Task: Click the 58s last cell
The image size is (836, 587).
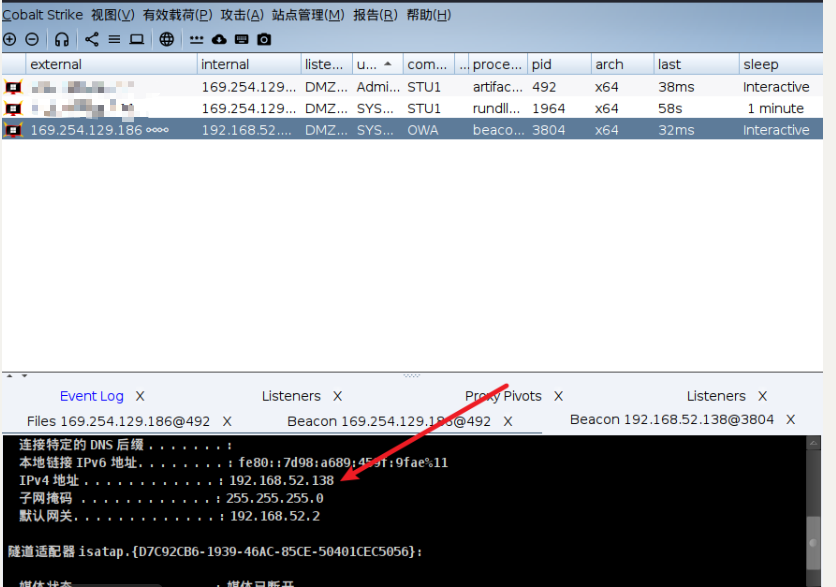Action: pos(696,108)
